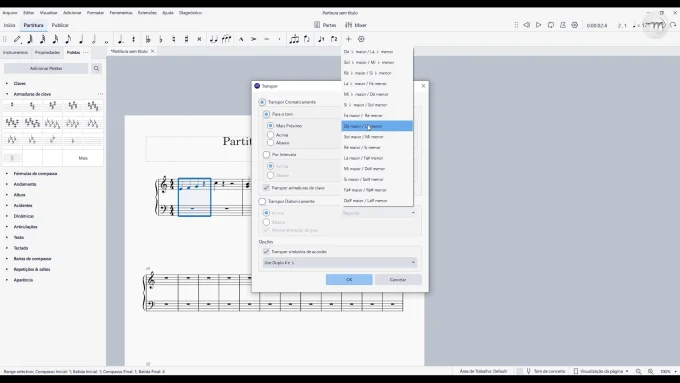Toggle the sharp accidental icon
The image size is (680, 383).
pos(186,39)
